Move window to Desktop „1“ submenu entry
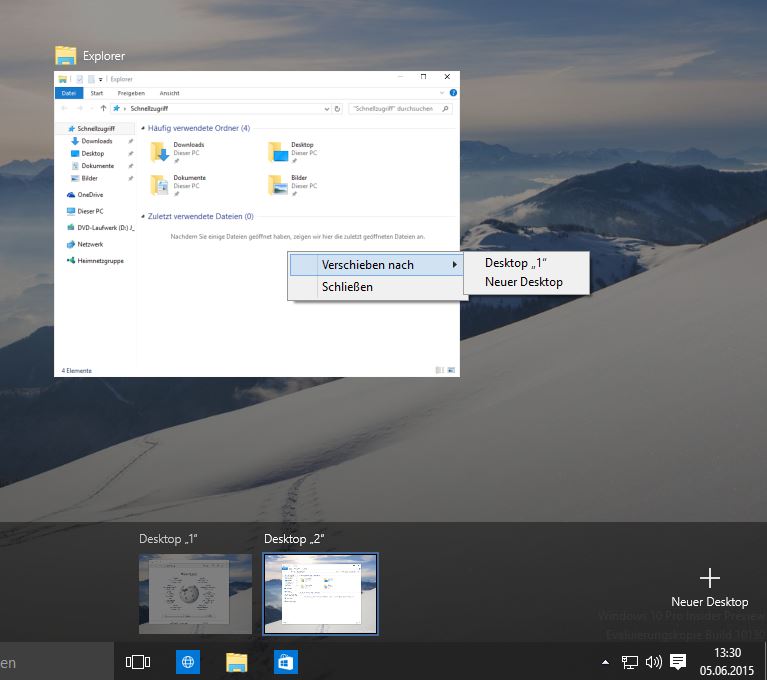 (516, 263)
